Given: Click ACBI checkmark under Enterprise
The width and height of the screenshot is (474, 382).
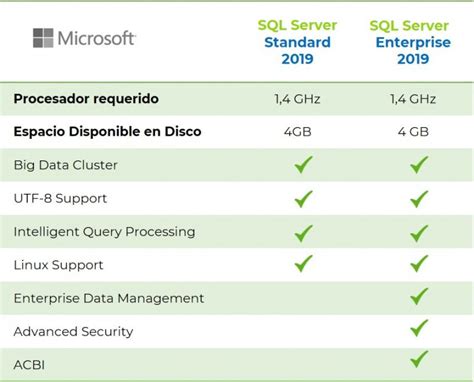Looking at the screenshot, I should [419, 359].
